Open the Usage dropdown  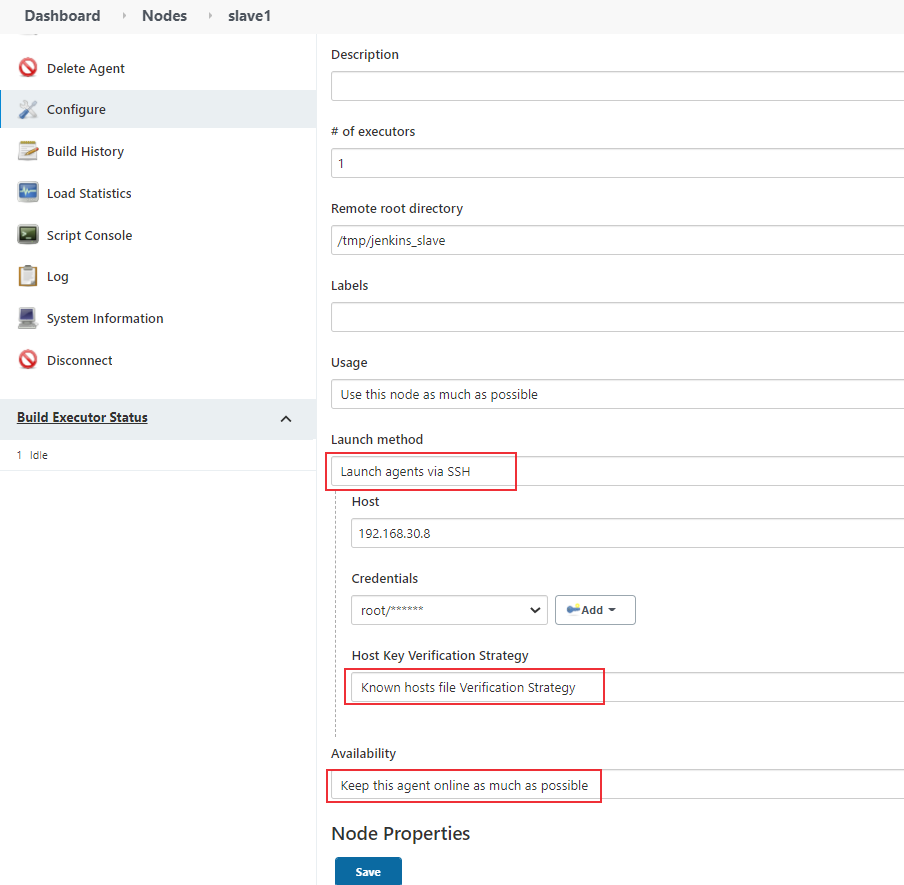pyautogui.click(x=617, y=394)
